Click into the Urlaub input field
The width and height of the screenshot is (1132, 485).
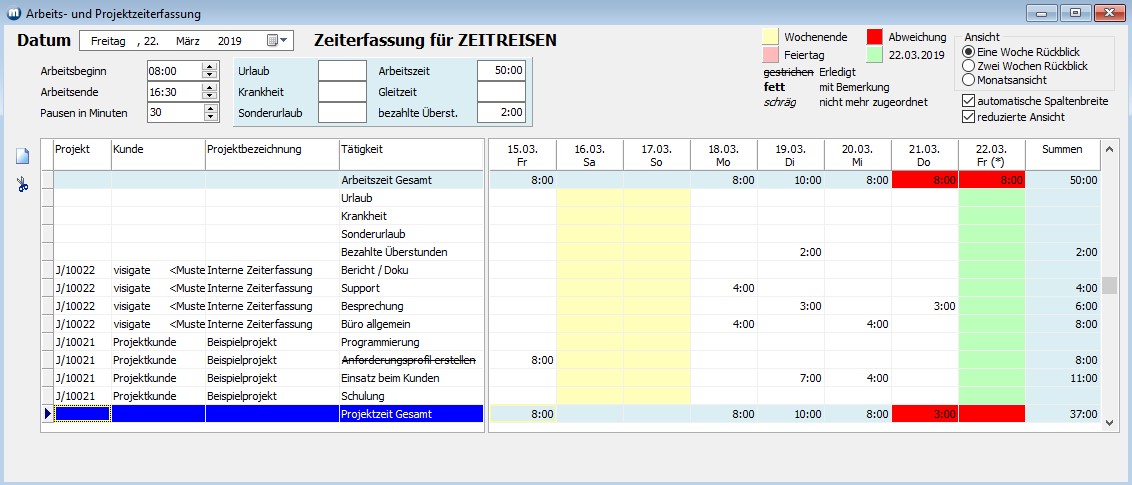tap(342, 71)
